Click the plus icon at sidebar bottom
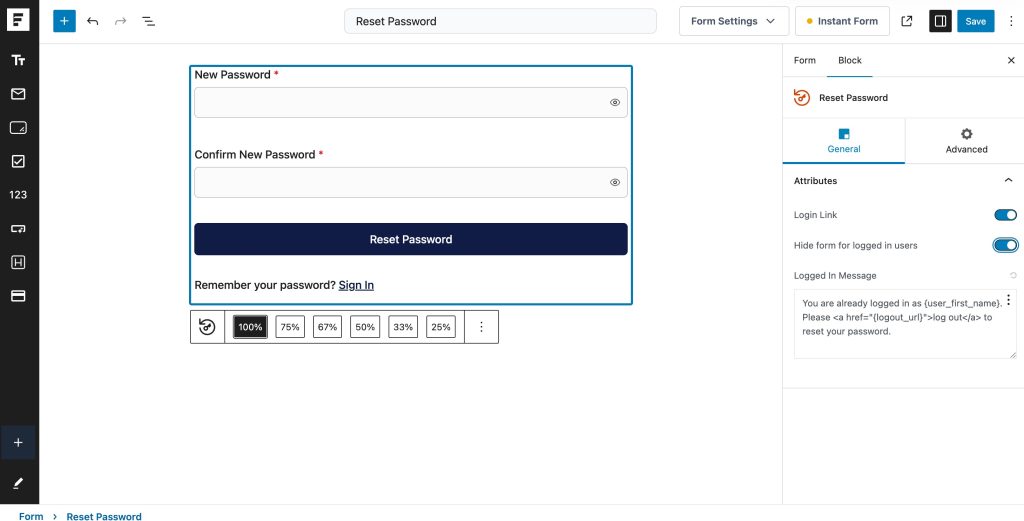This screenshot has height=521, width=1024. 18,443
